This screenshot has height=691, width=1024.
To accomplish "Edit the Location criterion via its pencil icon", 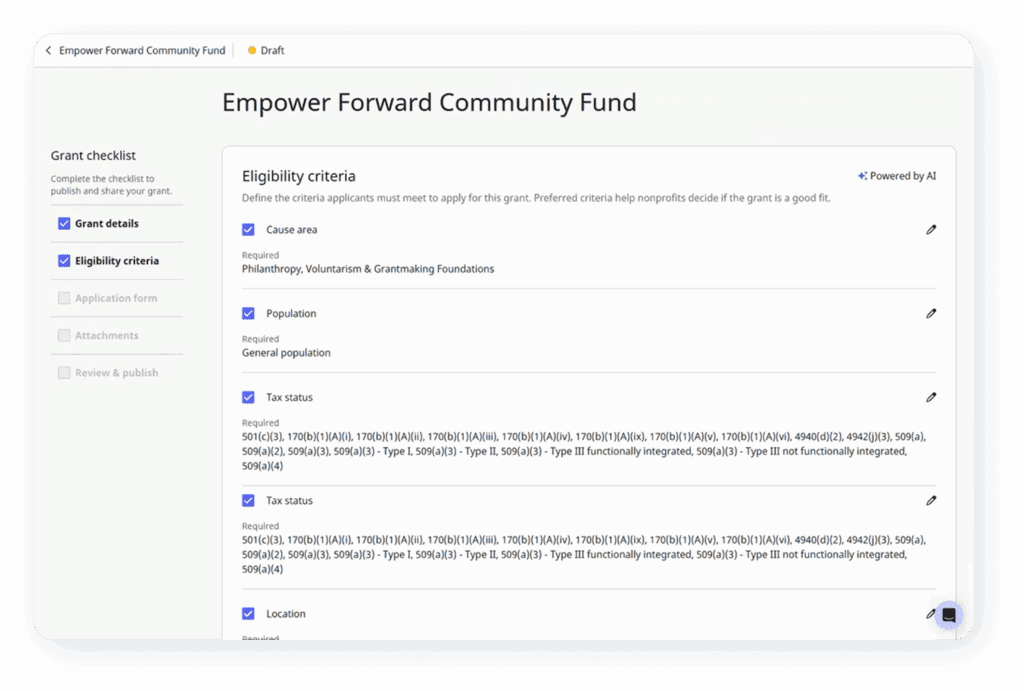I will tap(931, 613).
